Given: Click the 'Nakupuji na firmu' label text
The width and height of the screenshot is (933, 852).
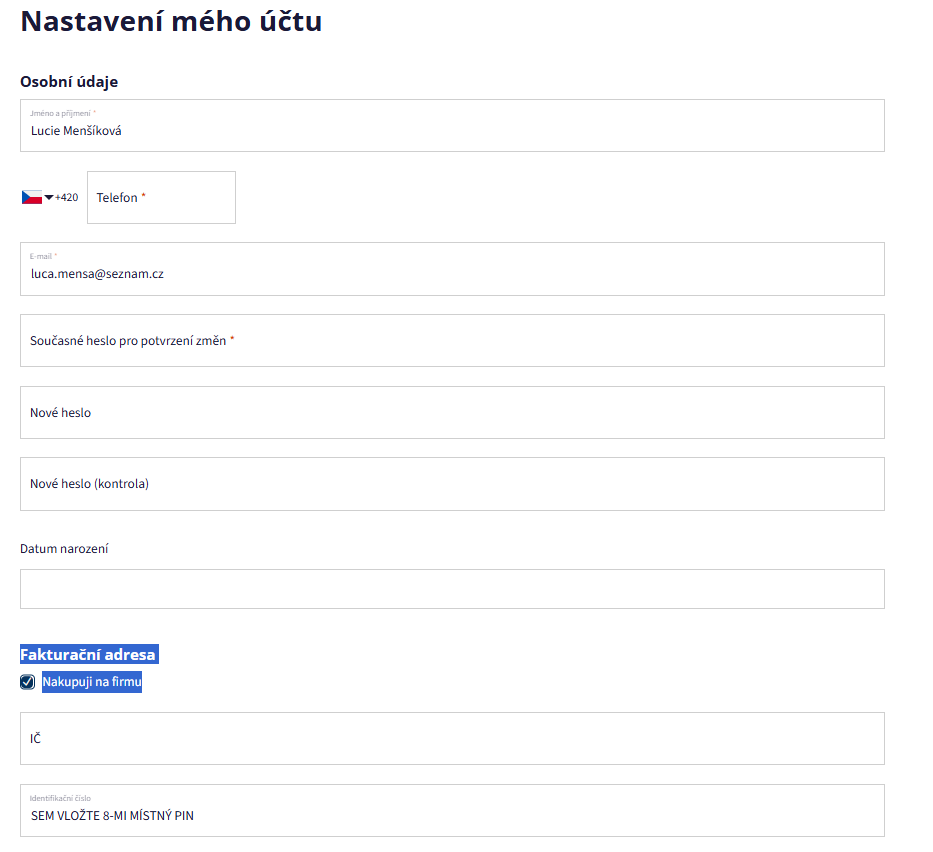Looking at the screenshot, I should pos(92,683).
